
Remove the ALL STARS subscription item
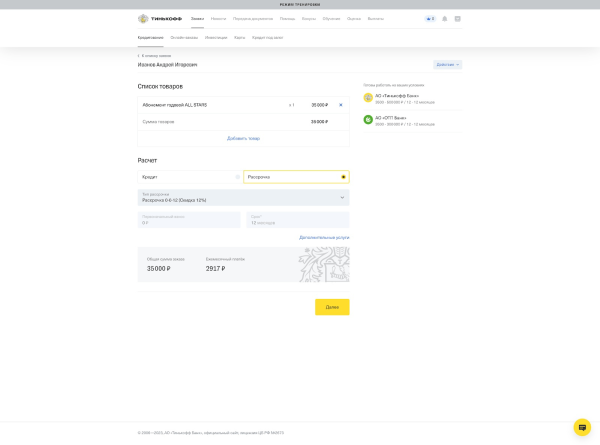340,105
